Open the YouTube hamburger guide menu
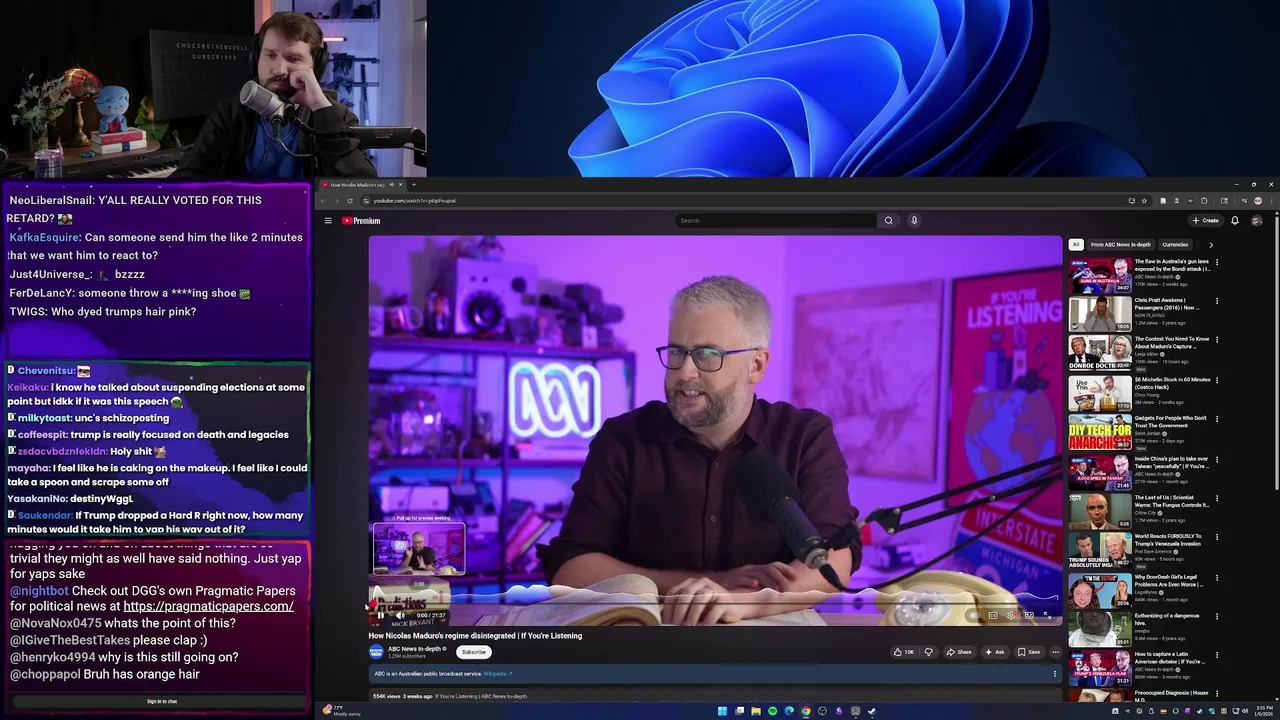 327,220
